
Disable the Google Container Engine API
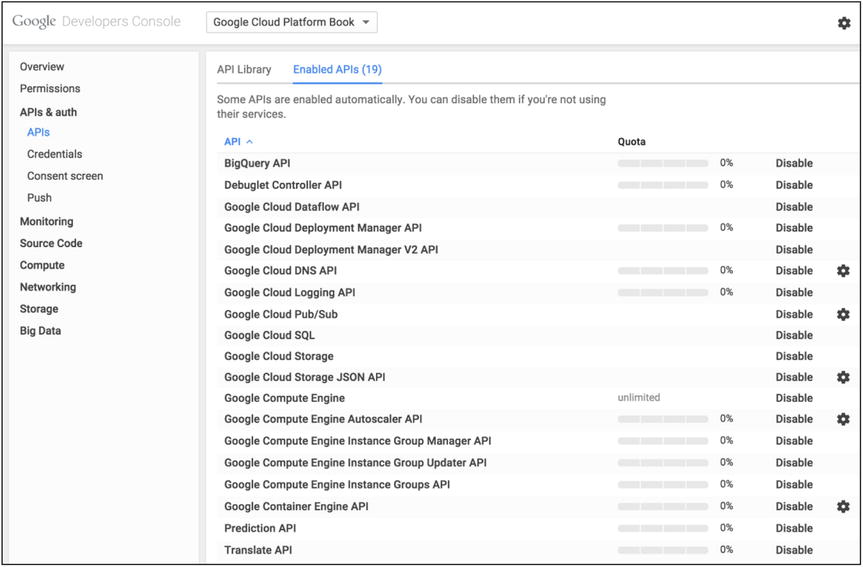click(794, 506)
